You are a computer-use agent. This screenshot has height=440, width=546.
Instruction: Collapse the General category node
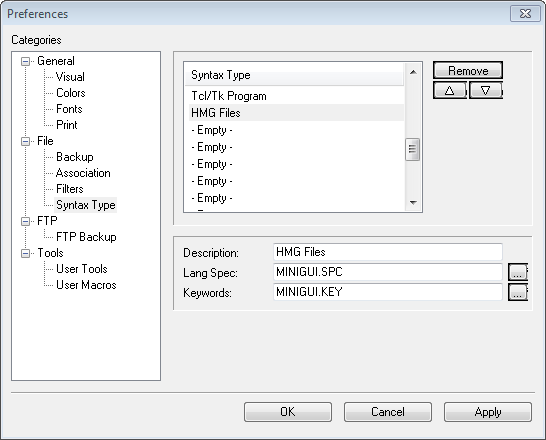coord(25,62)
